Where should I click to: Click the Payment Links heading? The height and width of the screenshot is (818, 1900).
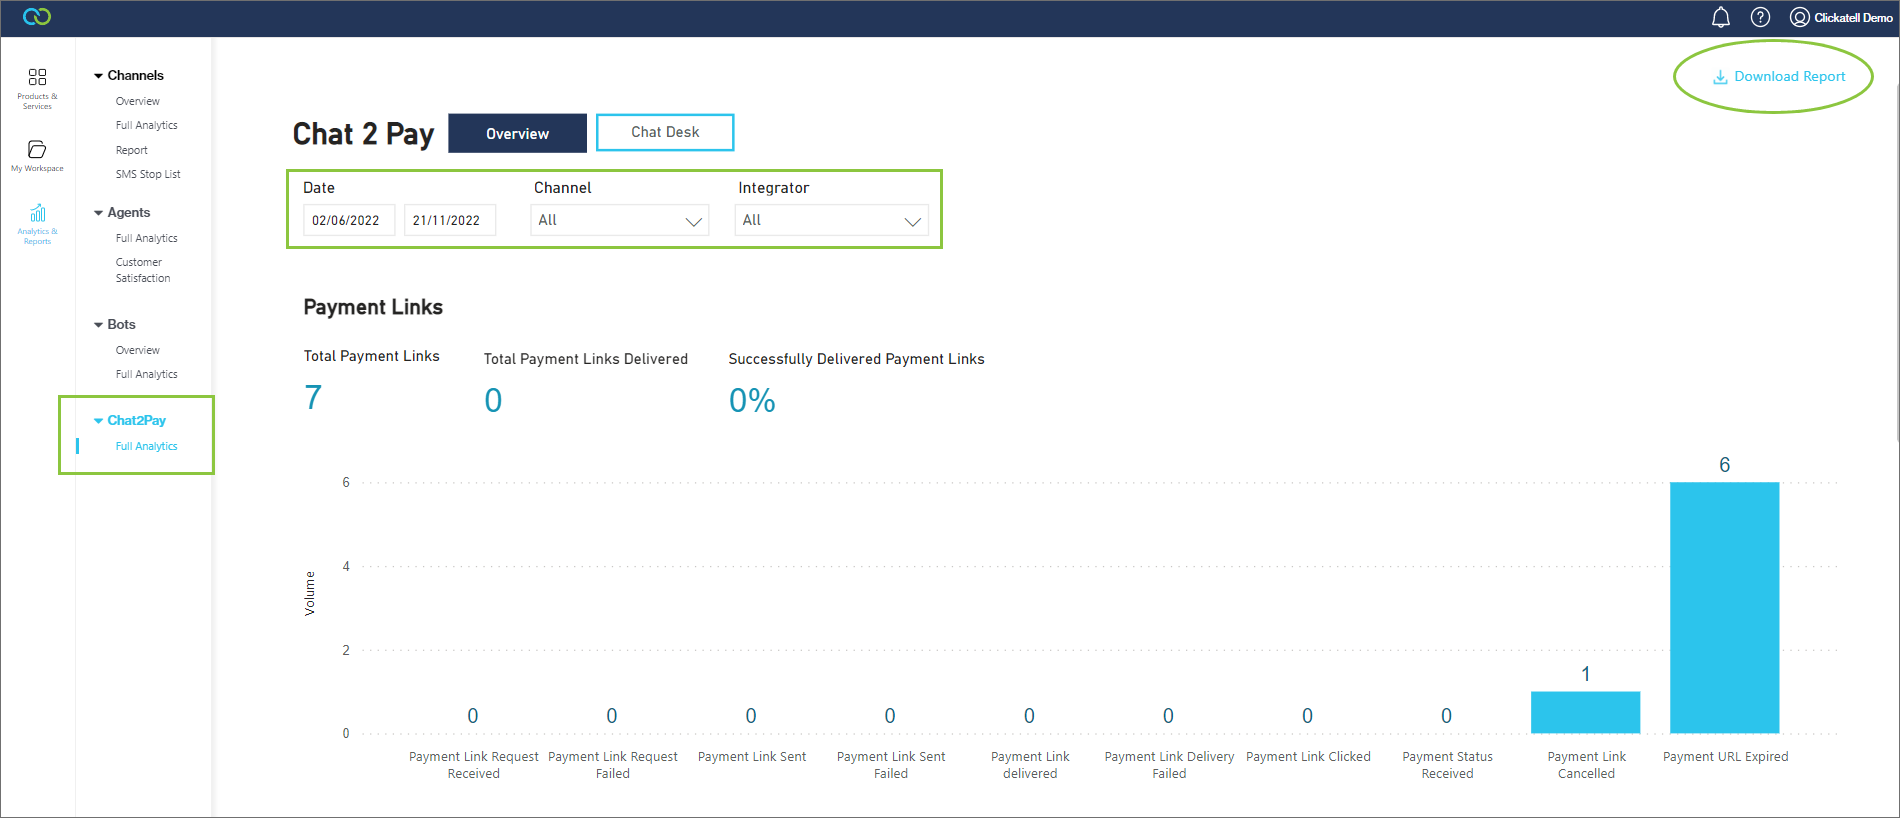click(373, 307)
